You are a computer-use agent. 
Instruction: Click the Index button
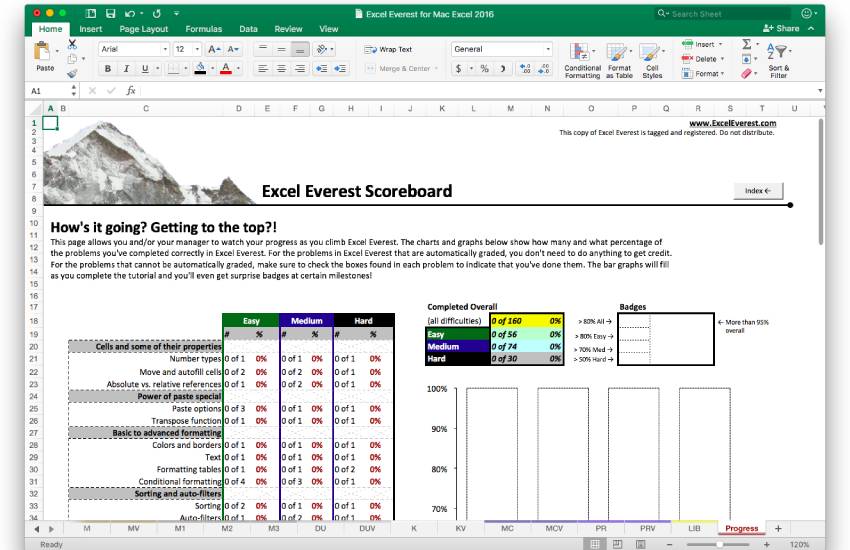[758, 191]
